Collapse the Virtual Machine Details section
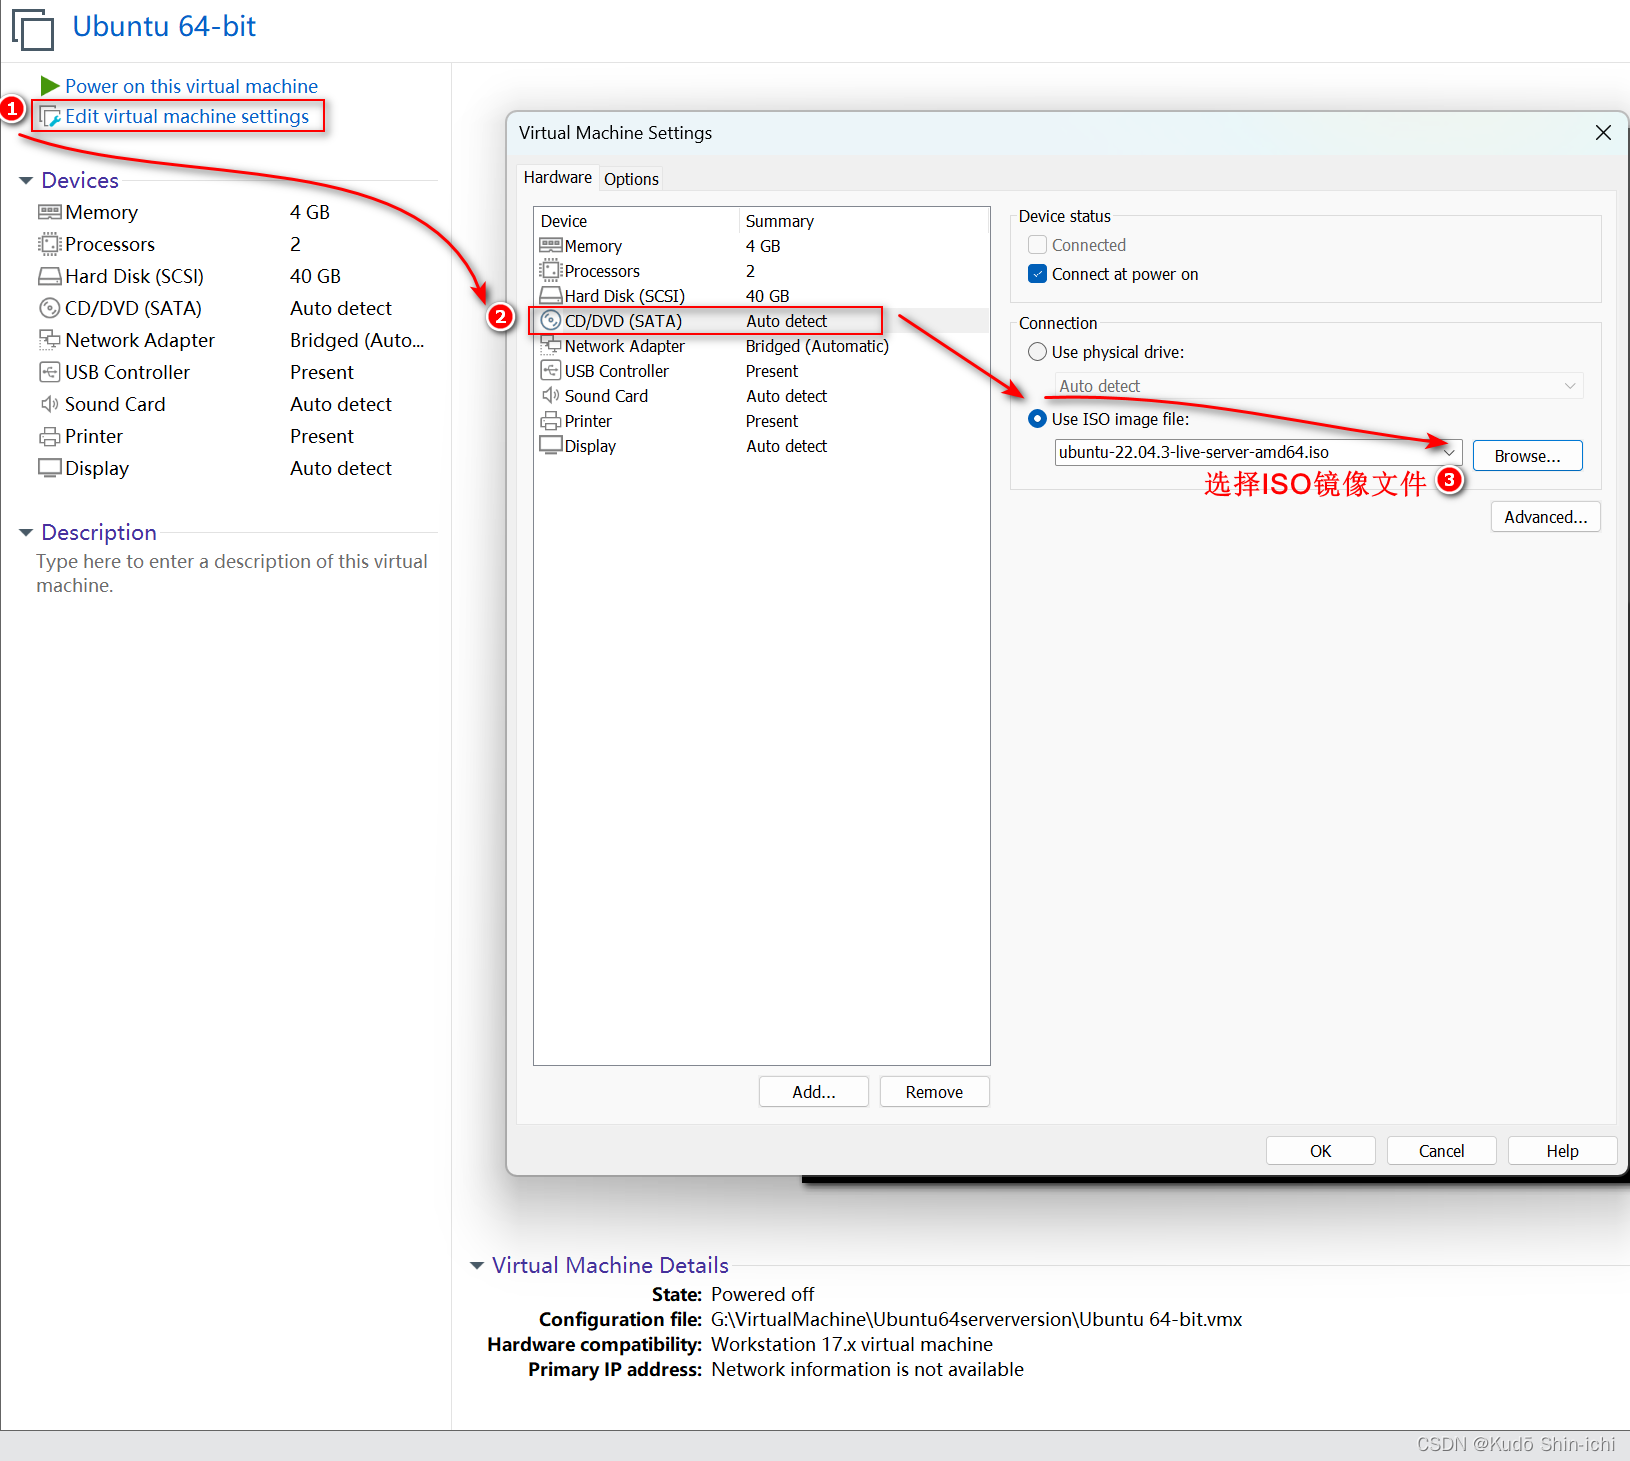Viewport: 1630px width, 1461px height. 477,1266
